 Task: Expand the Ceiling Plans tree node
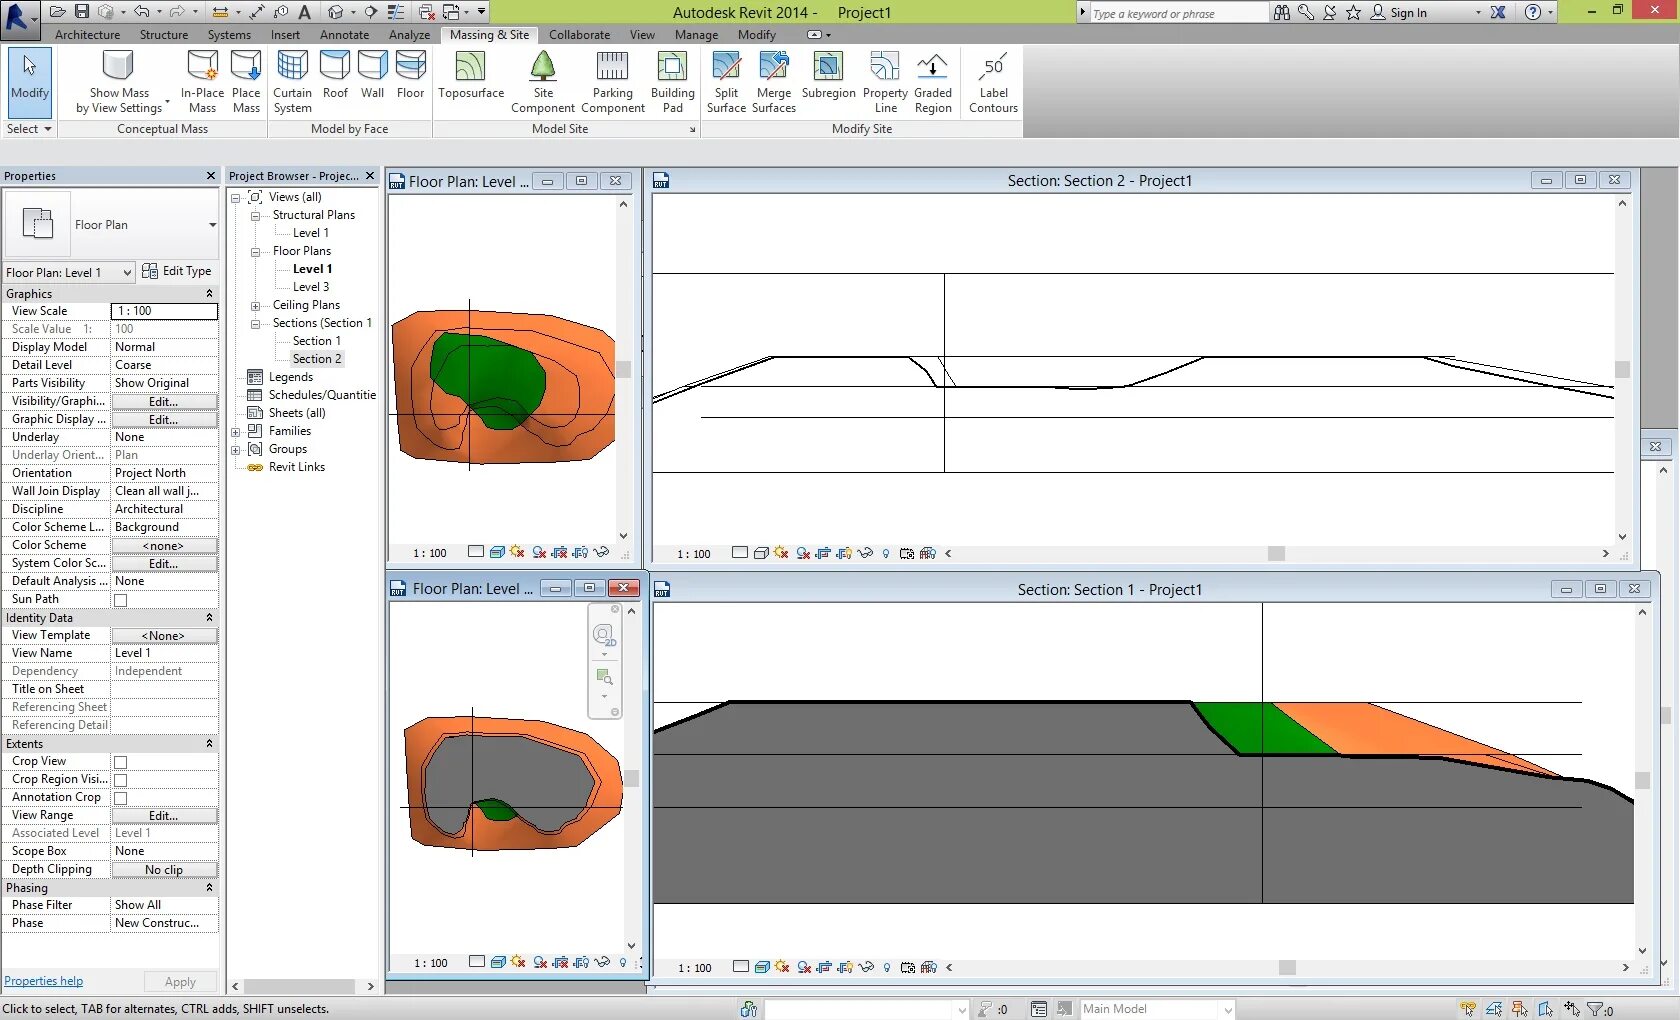[255, 306]
